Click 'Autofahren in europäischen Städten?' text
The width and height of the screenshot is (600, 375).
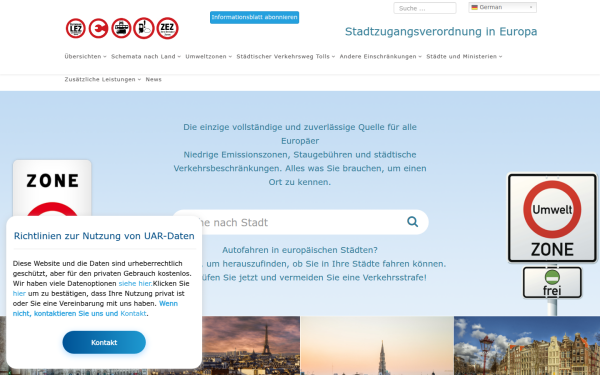pyautogui.click(x=300, y=250)
